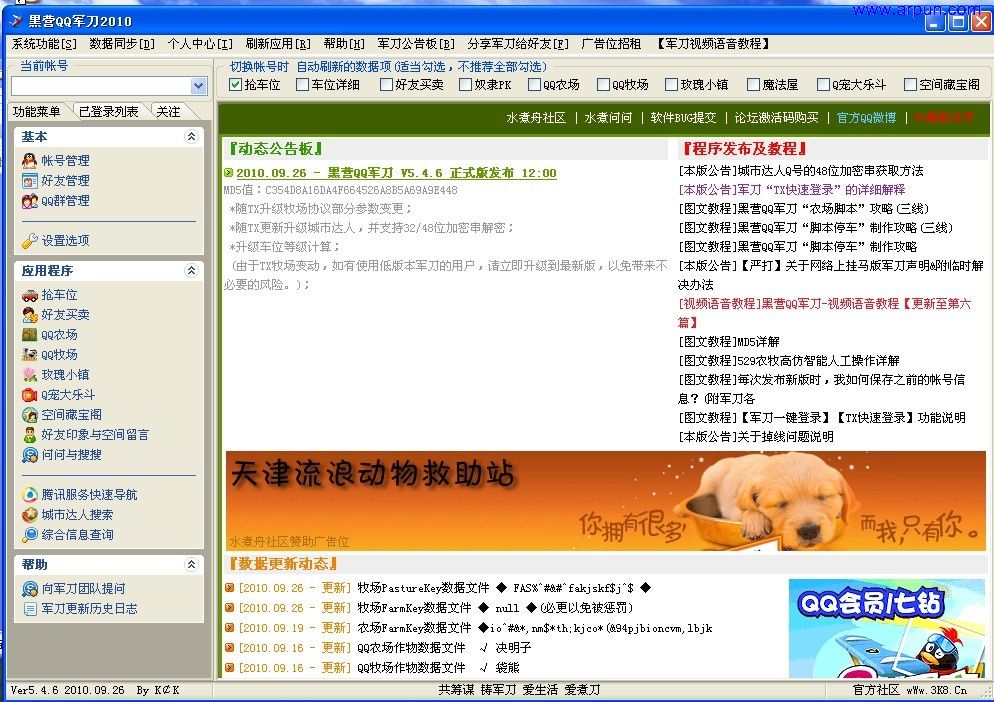Launch 抢车位 car icon
The height and width of the screenshot is (702, 994).
coord(30,295)
